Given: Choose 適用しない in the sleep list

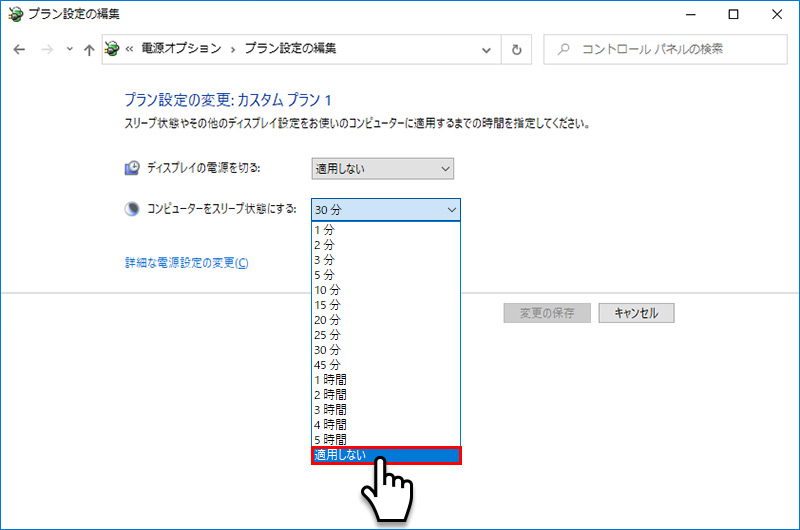Looking at the screenshot, I should click(x=386, y=455).
